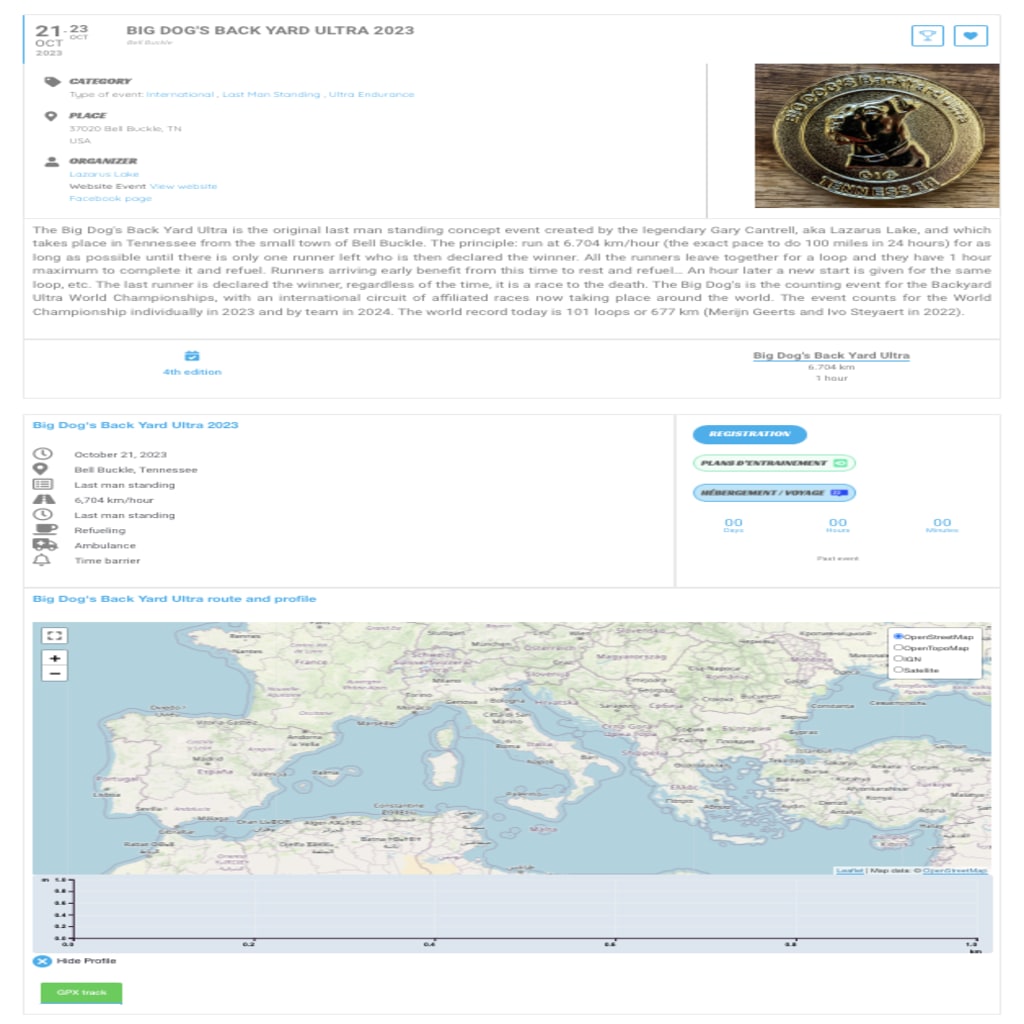Open the Leaflet attribution link

pyautogui.click(x=849, y=871)
